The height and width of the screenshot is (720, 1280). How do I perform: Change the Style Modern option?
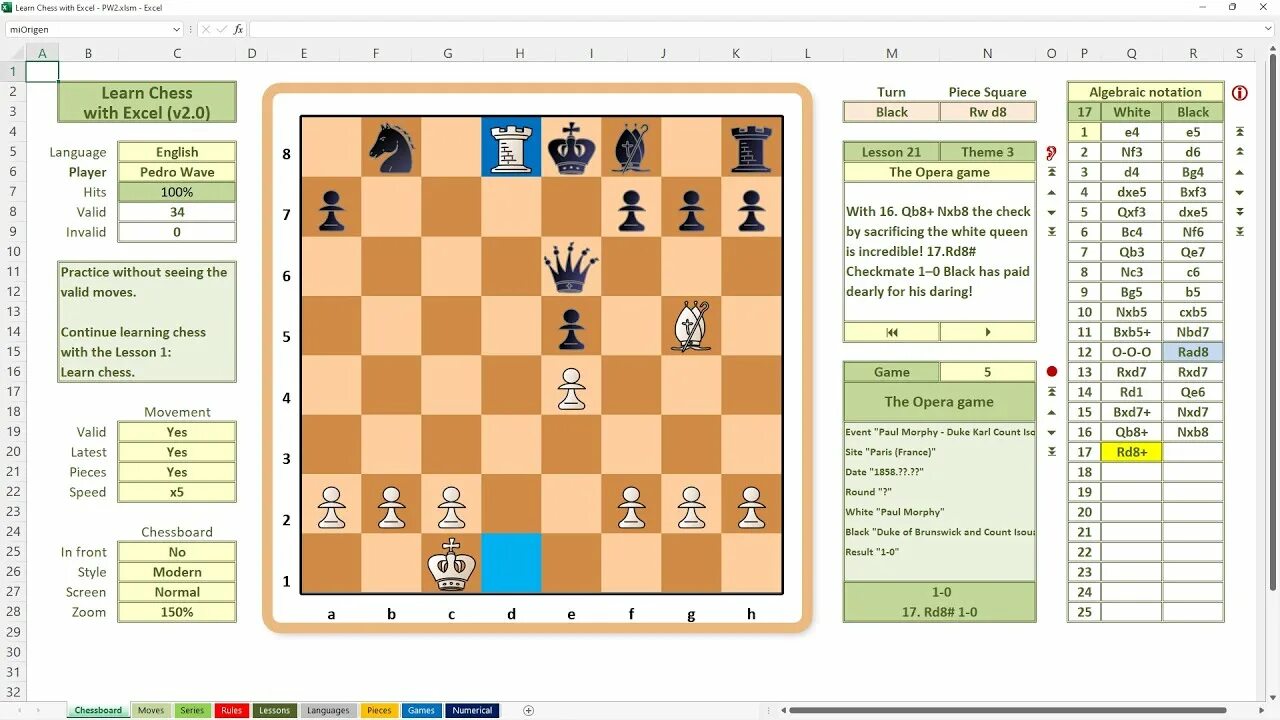coord(177,572)
